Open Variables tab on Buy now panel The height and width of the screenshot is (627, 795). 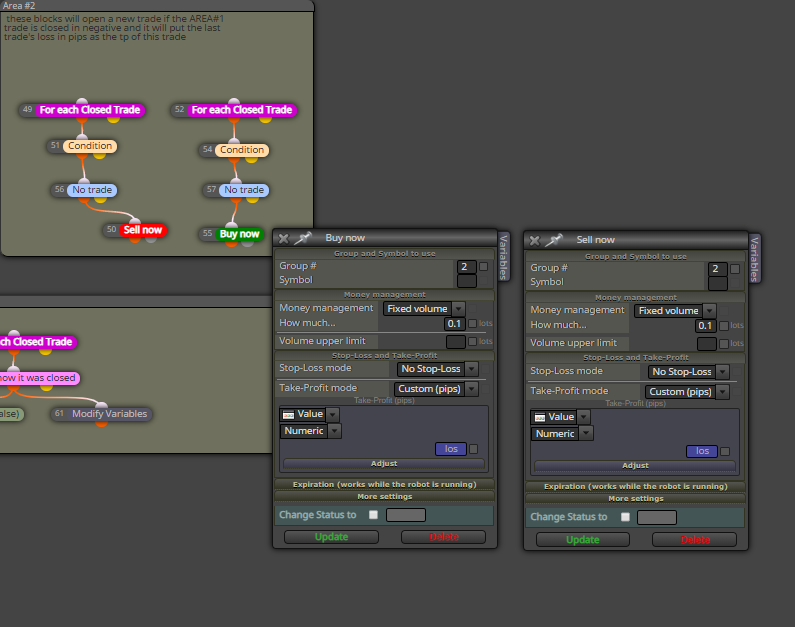click(503, 257)
